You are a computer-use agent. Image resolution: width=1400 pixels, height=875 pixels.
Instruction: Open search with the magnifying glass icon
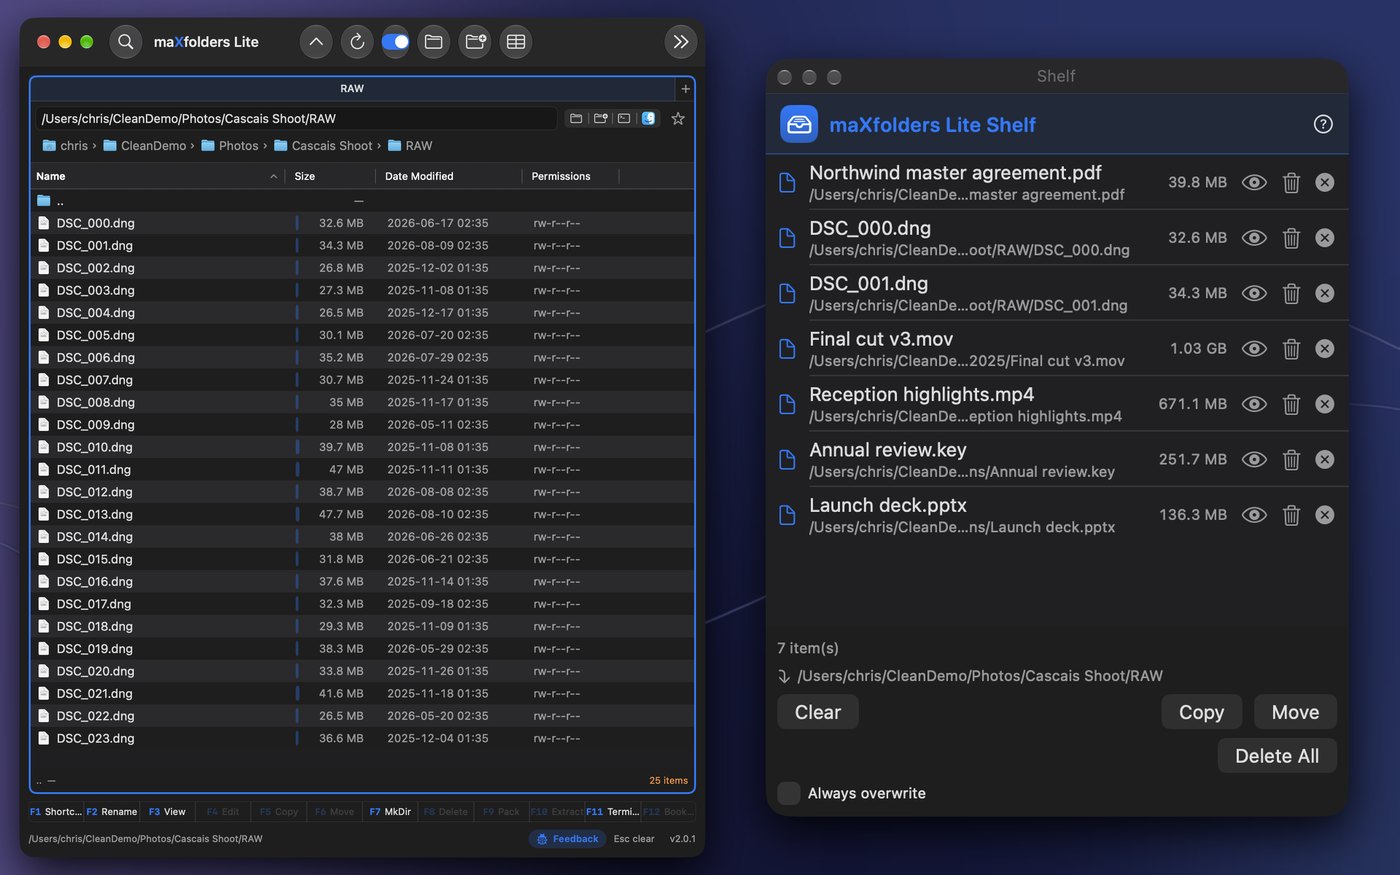coord(125,42)
